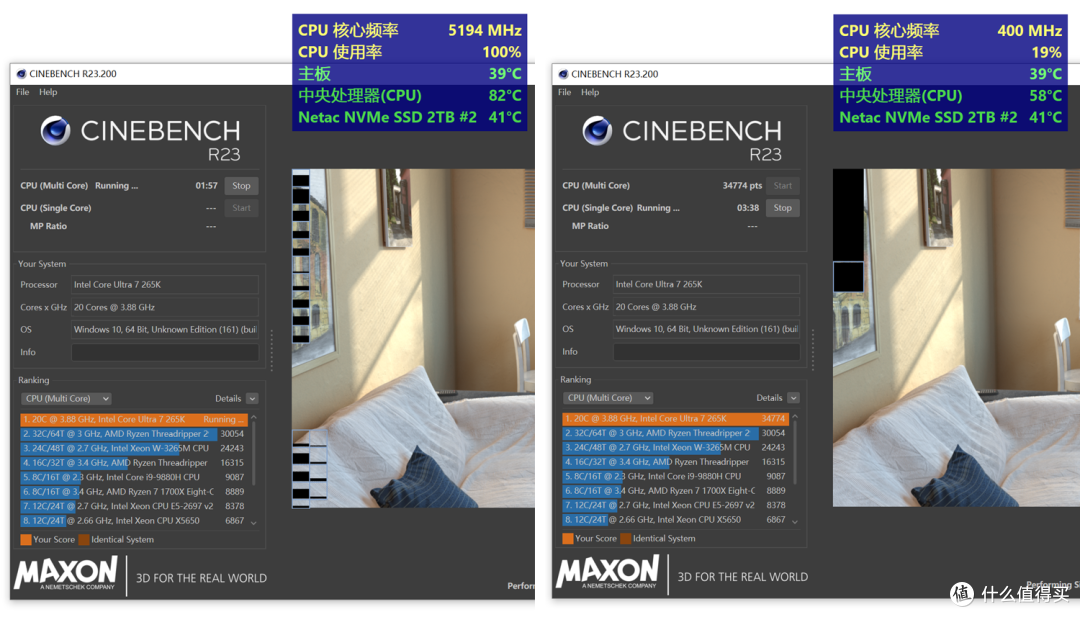Screen dimensions: 1080x617
Task: Click Info input field in left window
Action: [165, 353]
